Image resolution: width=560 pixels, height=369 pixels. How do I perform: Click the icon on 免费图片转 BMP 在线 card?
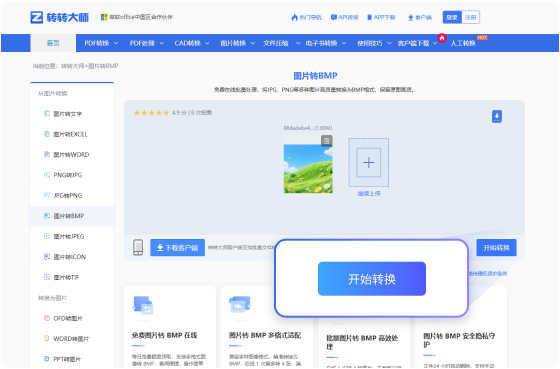coord(143,305)
